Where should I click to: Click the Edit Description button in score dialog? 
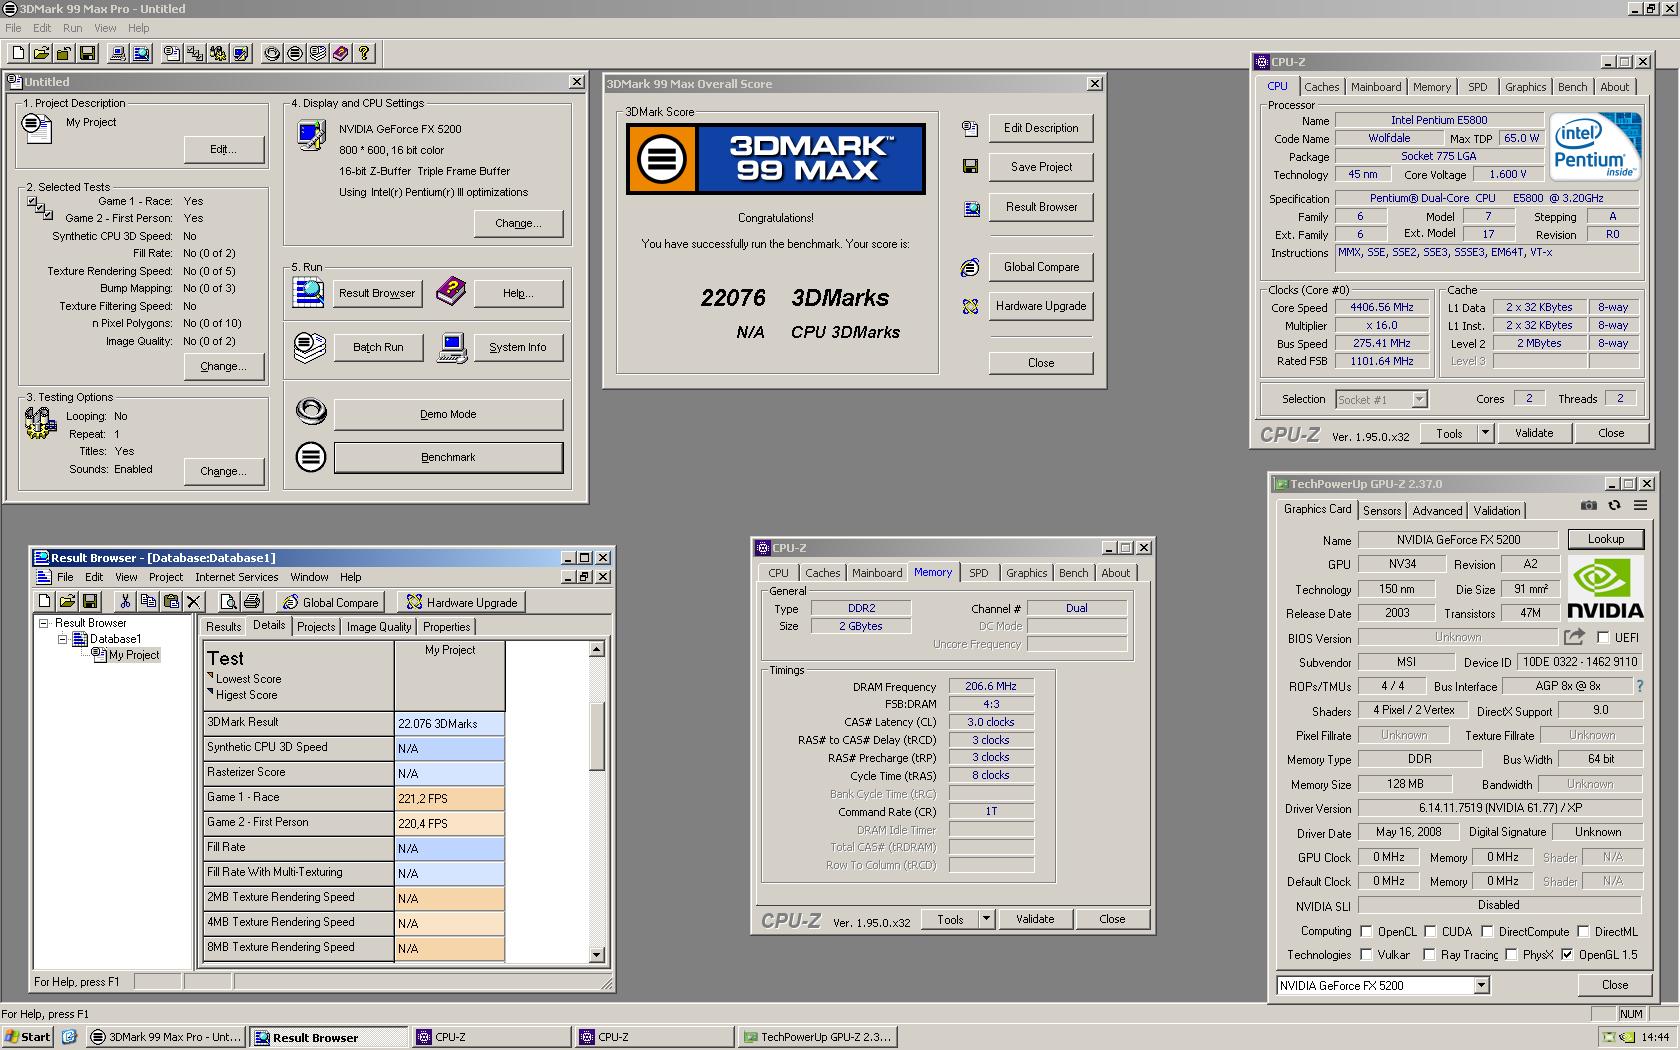pos(1041,128)
